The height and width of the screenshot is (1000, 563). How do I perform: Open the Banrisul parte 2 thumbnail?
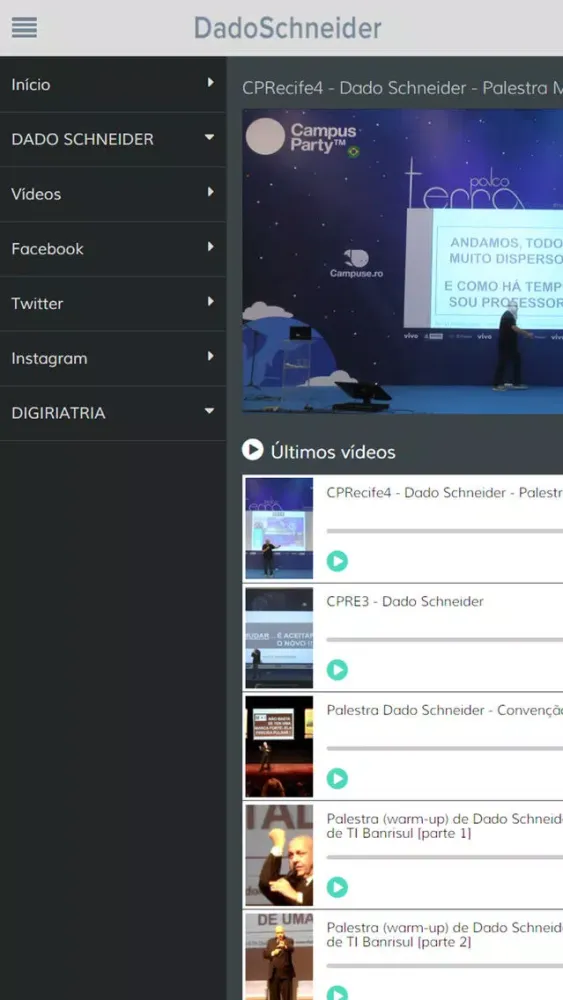[279, 957]
